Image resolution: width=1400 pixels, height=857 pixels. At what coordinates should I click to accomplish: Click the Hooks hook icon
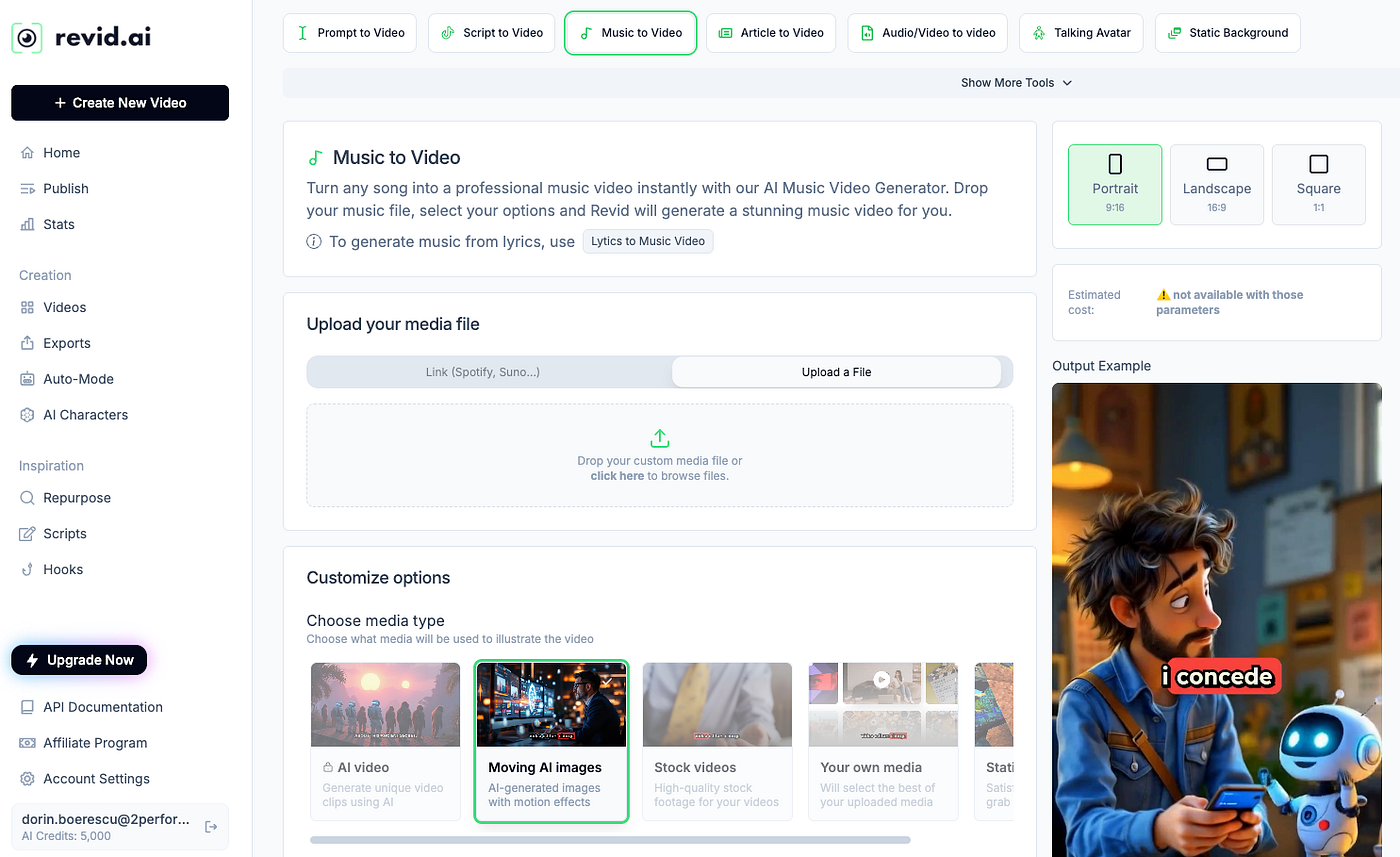click(x=27, y=570)
